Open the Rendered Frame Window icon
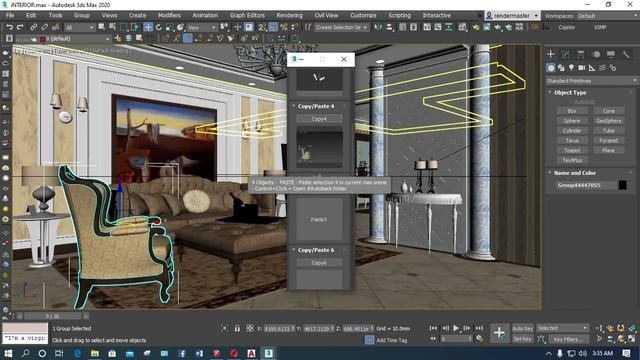Screen dimensions: 640x360 click(x=487, y=27)
